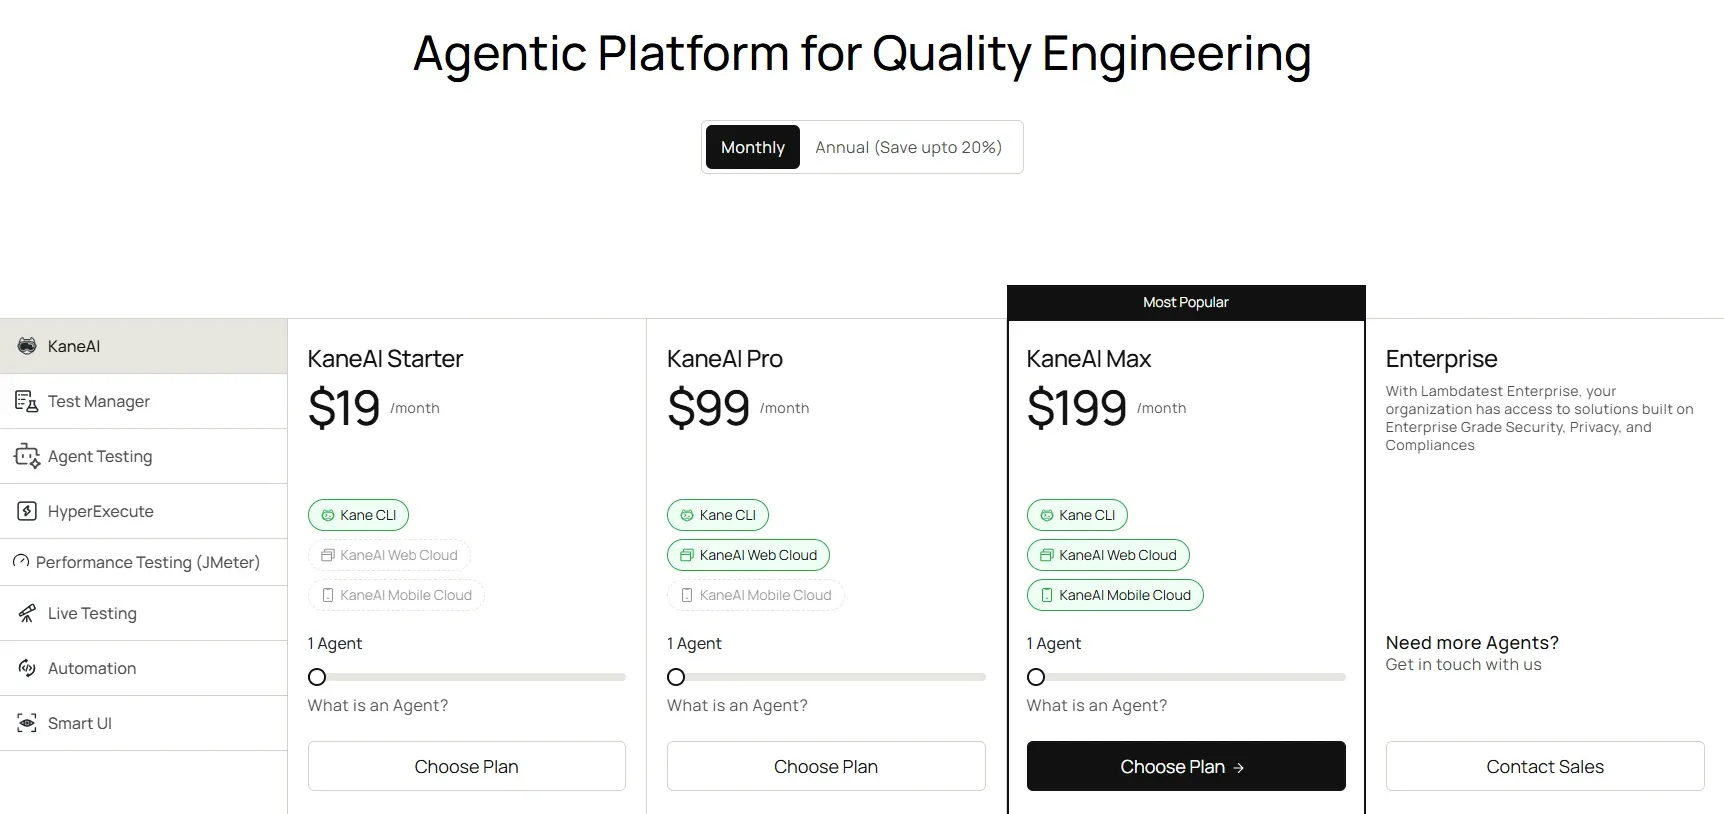Click KaneAI Web Cloud badge in Pro plan
The width and height of the screenshot is (1724, 814).
748,555
